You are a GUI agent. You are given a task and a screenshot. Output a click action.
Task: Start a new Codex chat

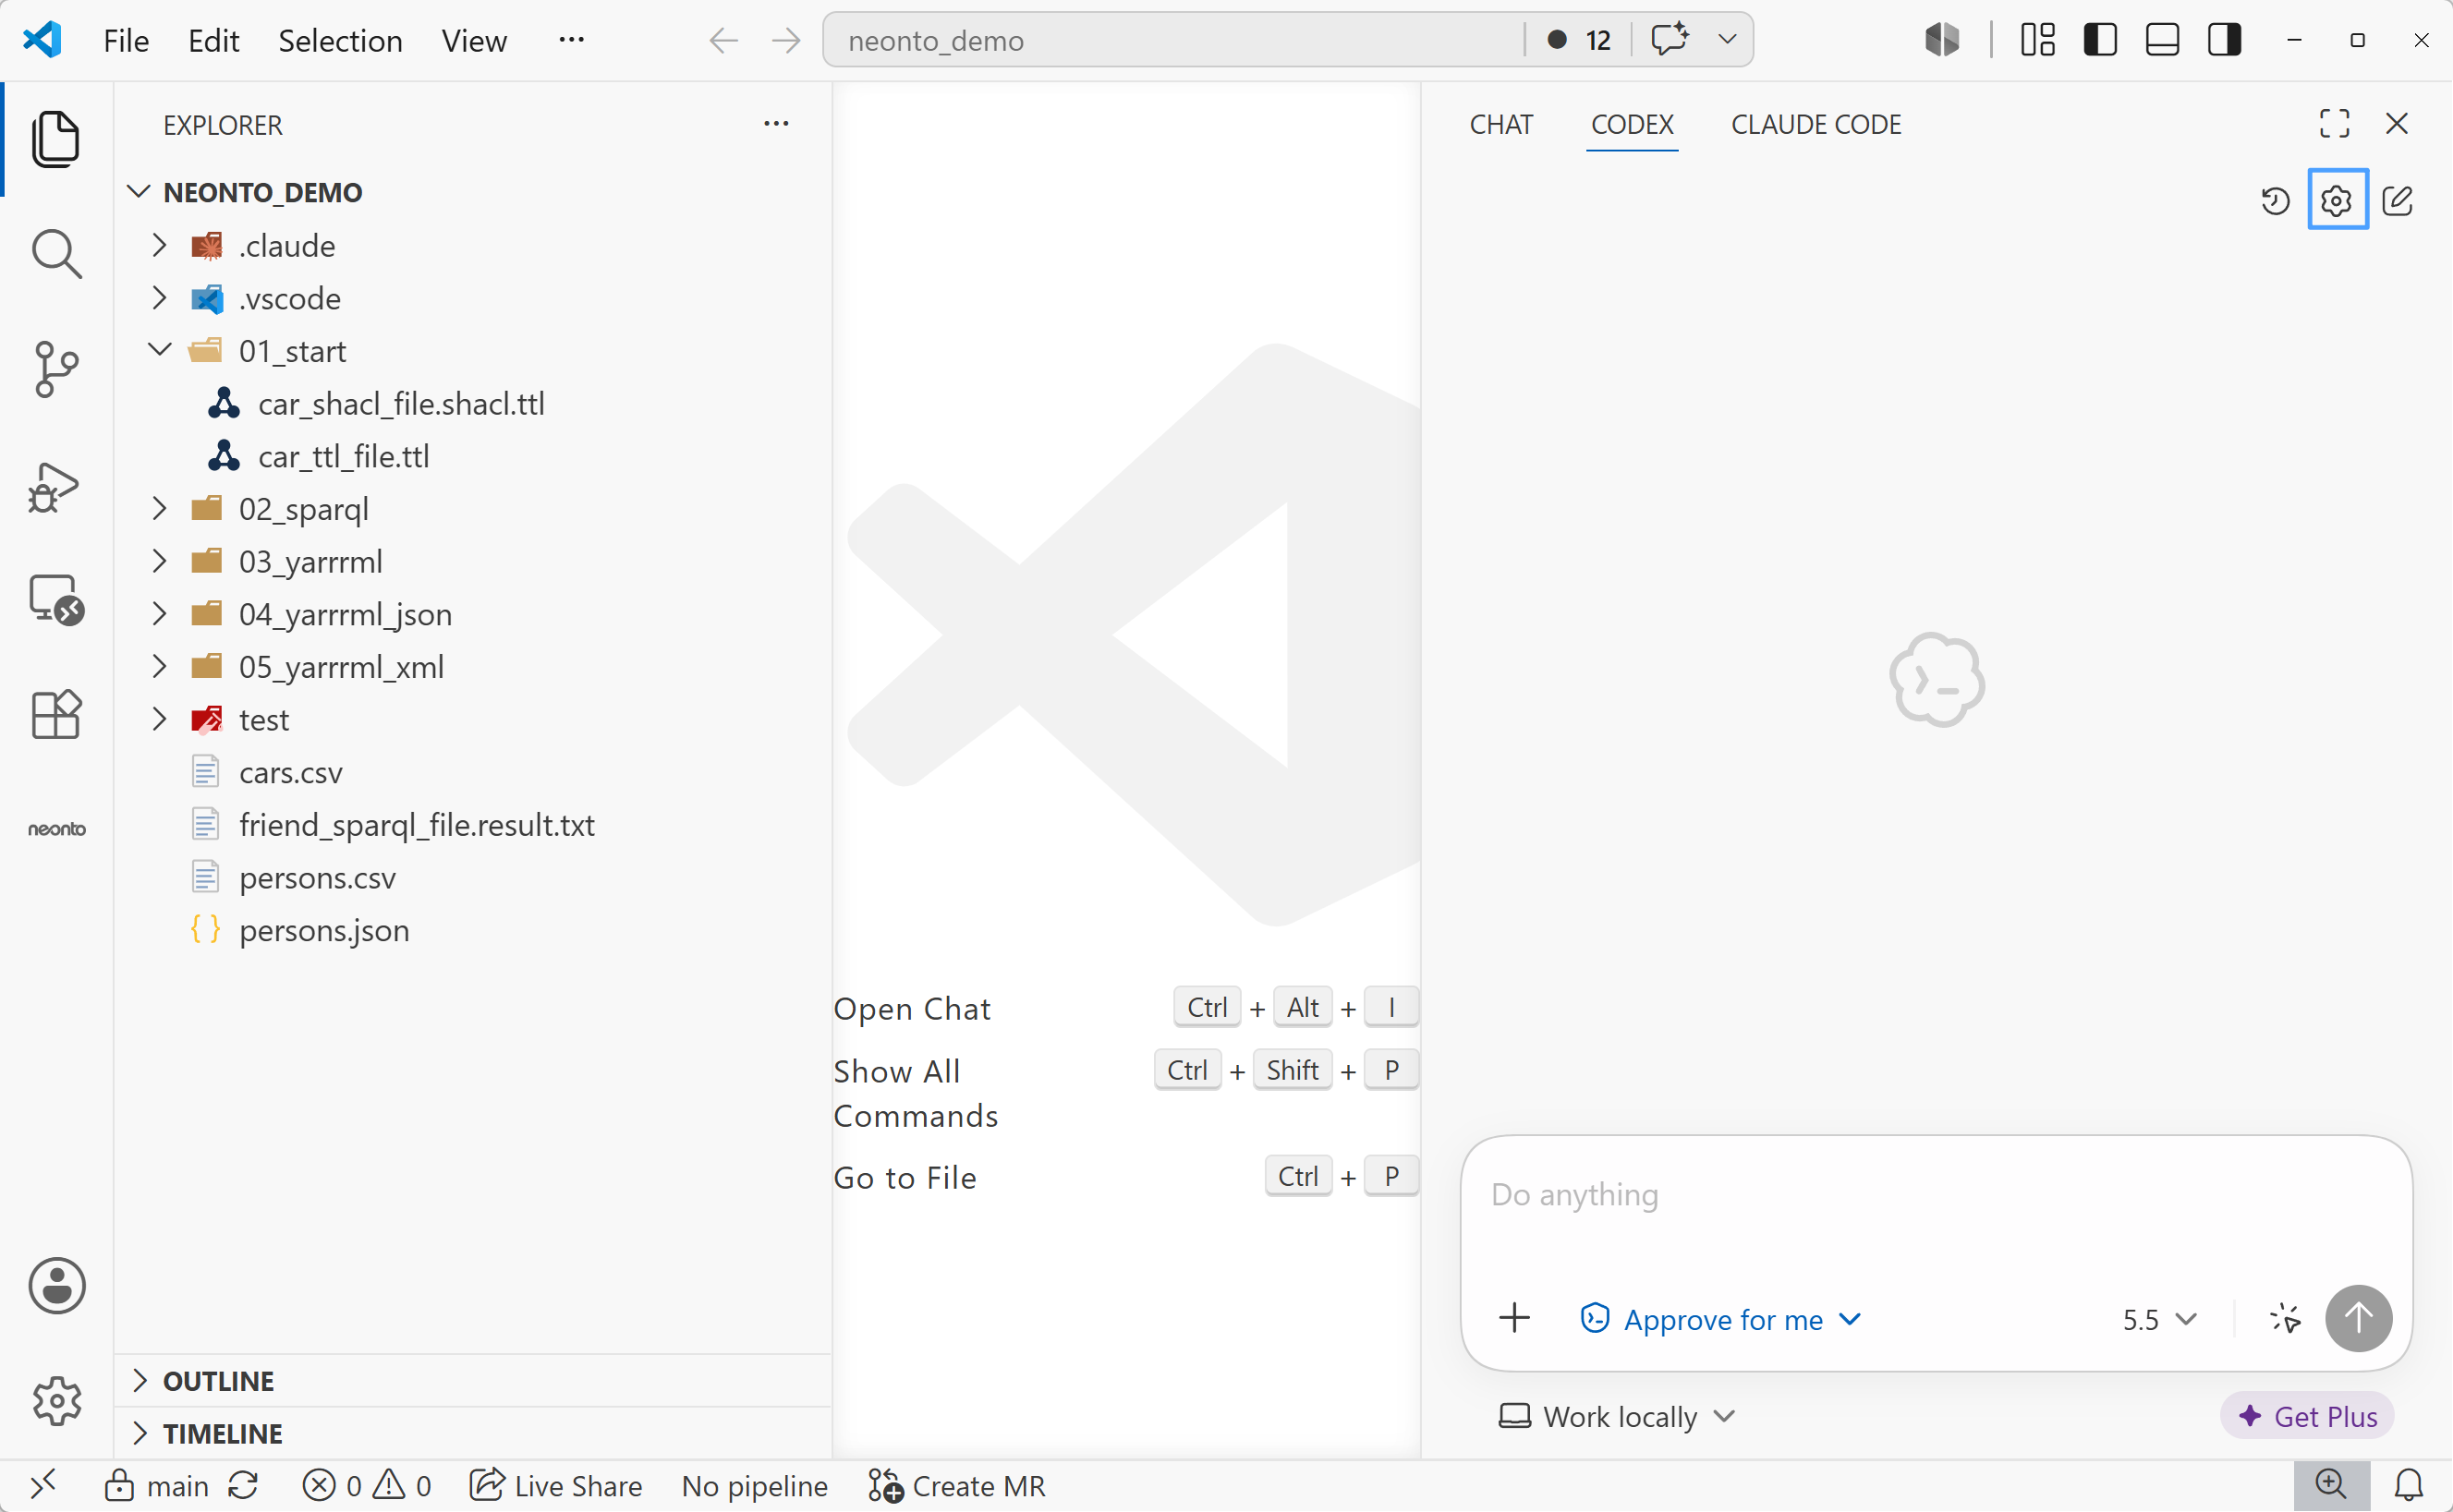pos(2397,200)
